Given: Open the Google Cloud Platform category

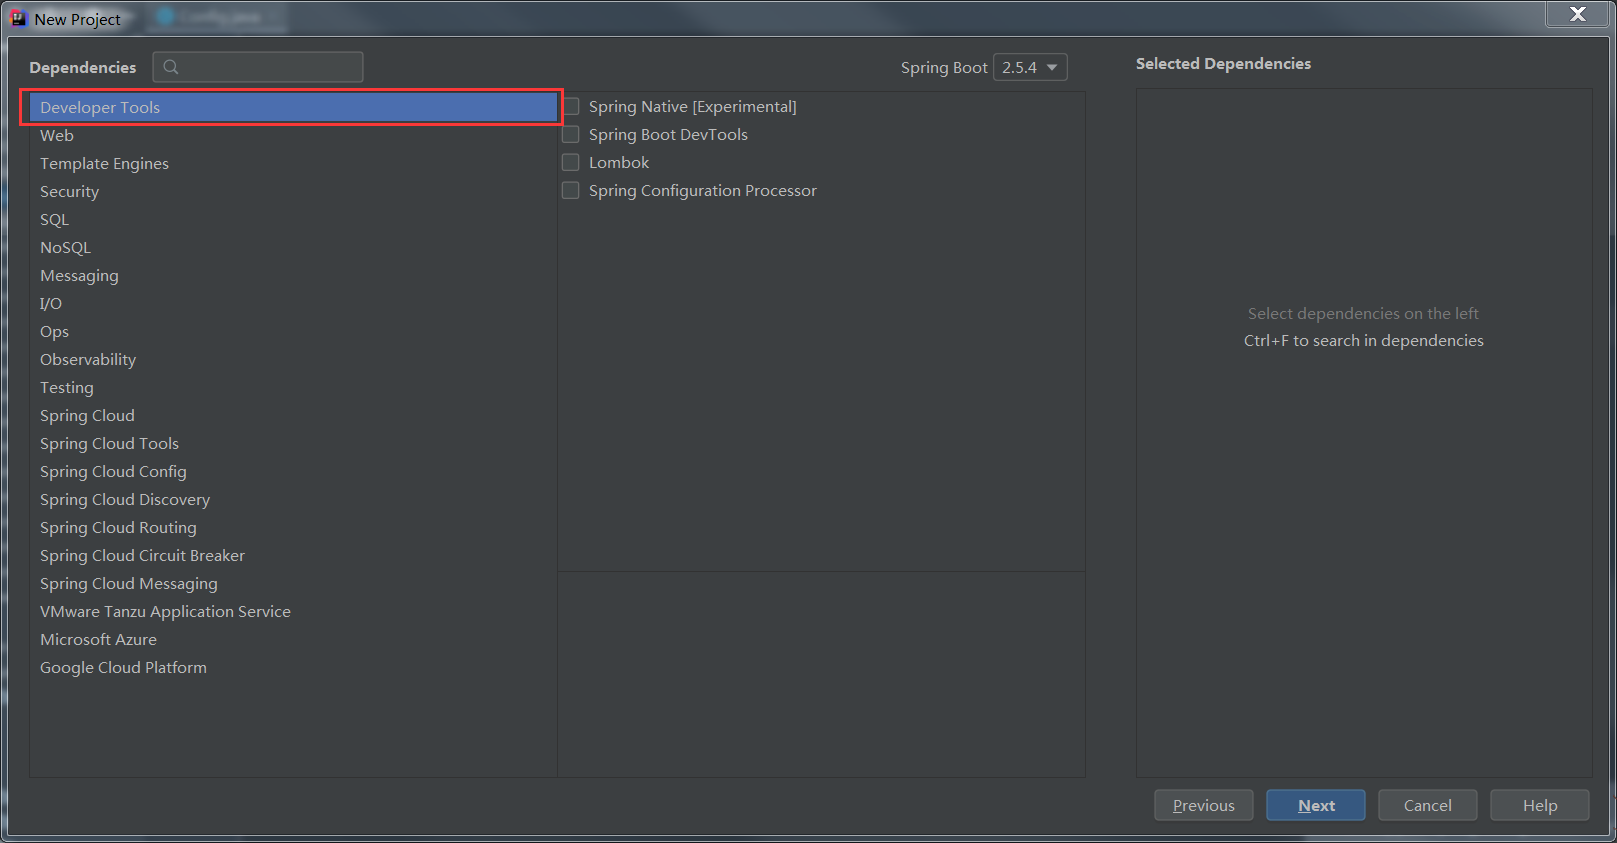Looking at the screenshot, I should 293,667.
